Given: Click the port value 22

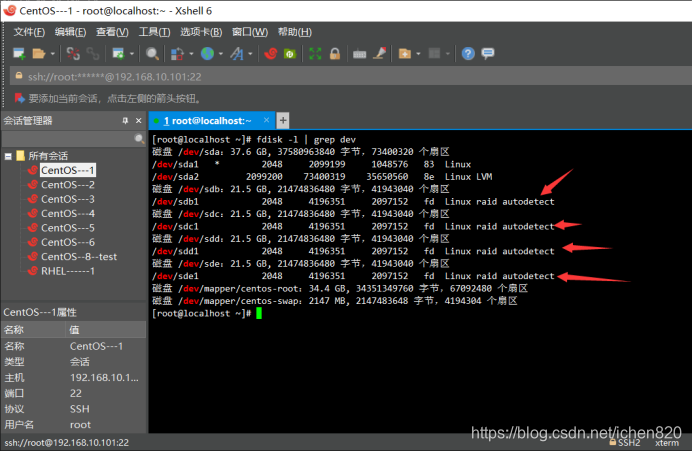Looking at the screenshot, I should click(x=75, y=393).
